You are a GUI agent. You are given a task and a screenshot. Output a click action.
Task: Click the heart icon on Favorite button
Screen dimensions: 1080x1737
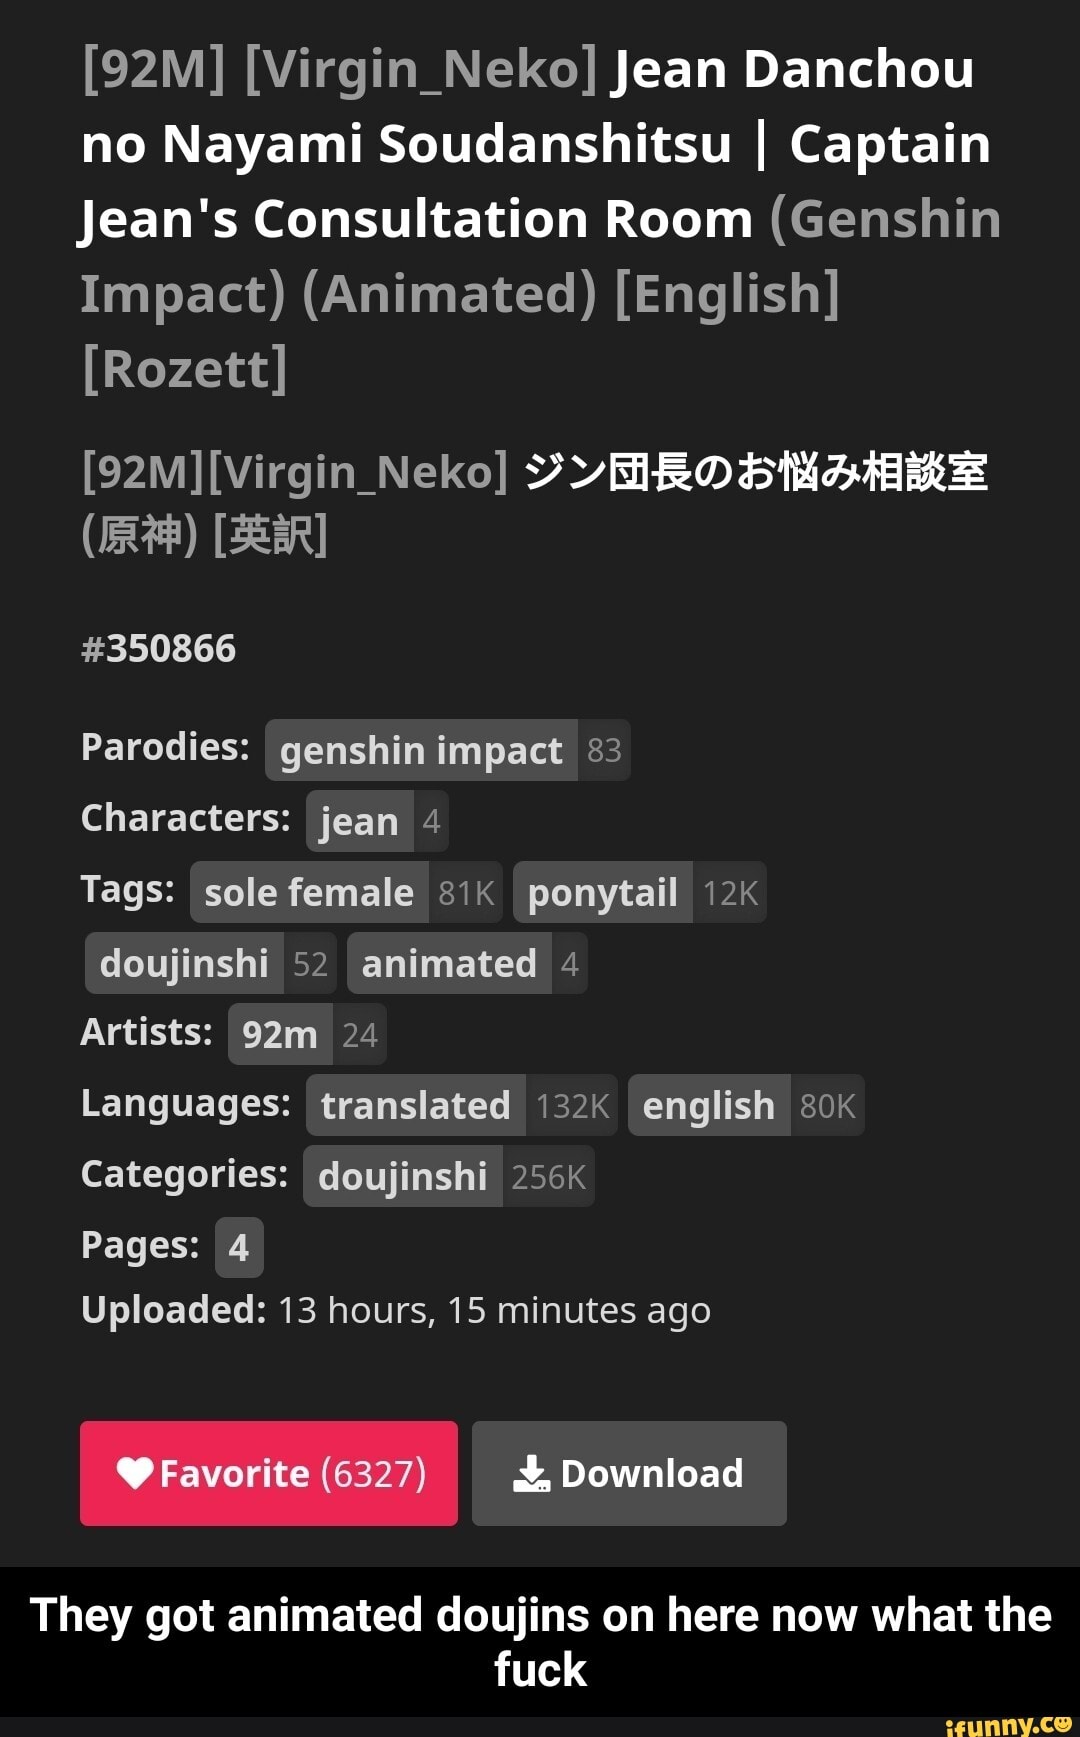pos(135,1472)
